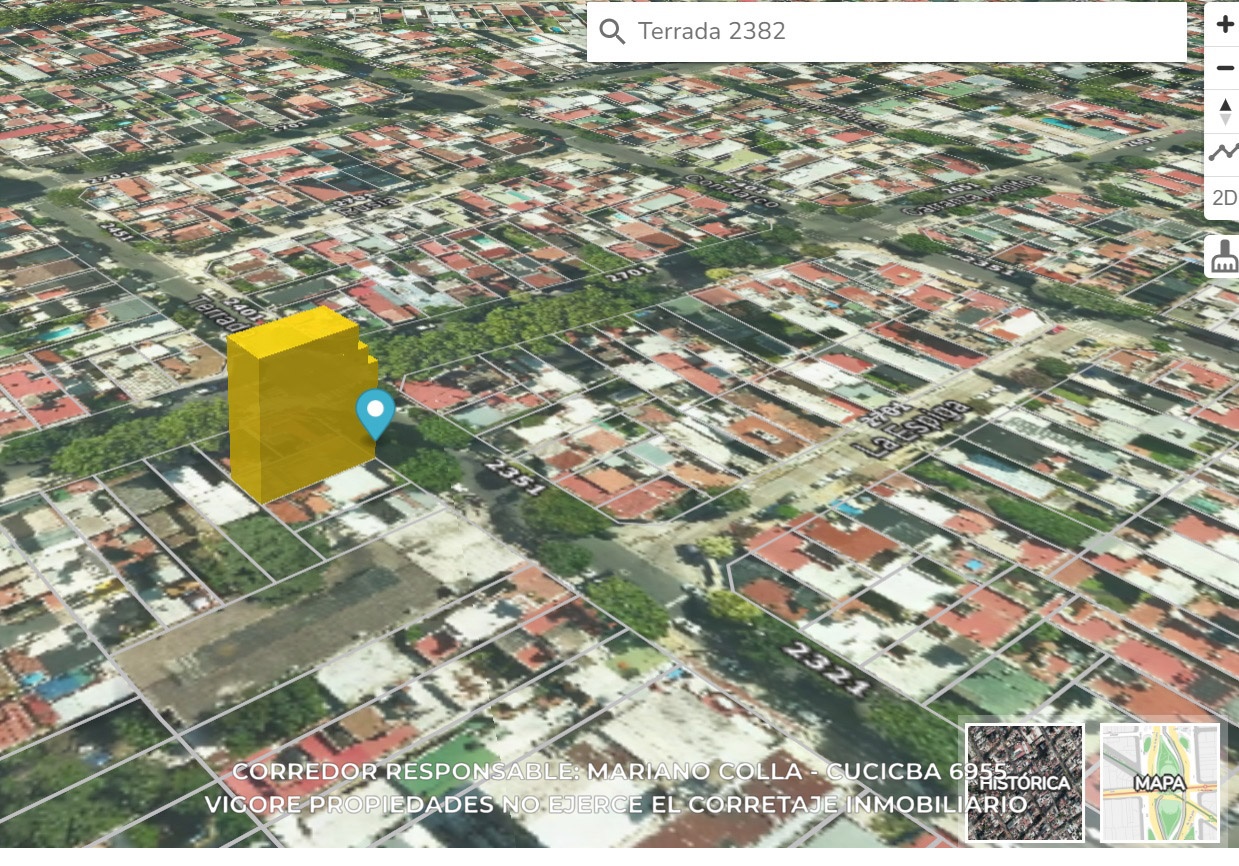Switch the map to 2D view
This screenshot has width=1239, height=866.
pos(1222,198)
